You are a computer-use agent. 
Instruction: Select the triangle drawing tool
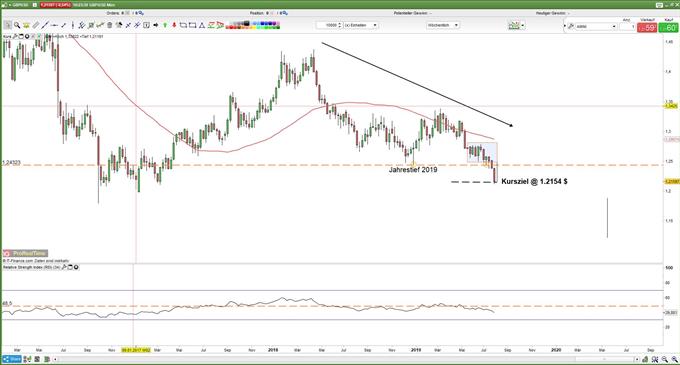202,25
